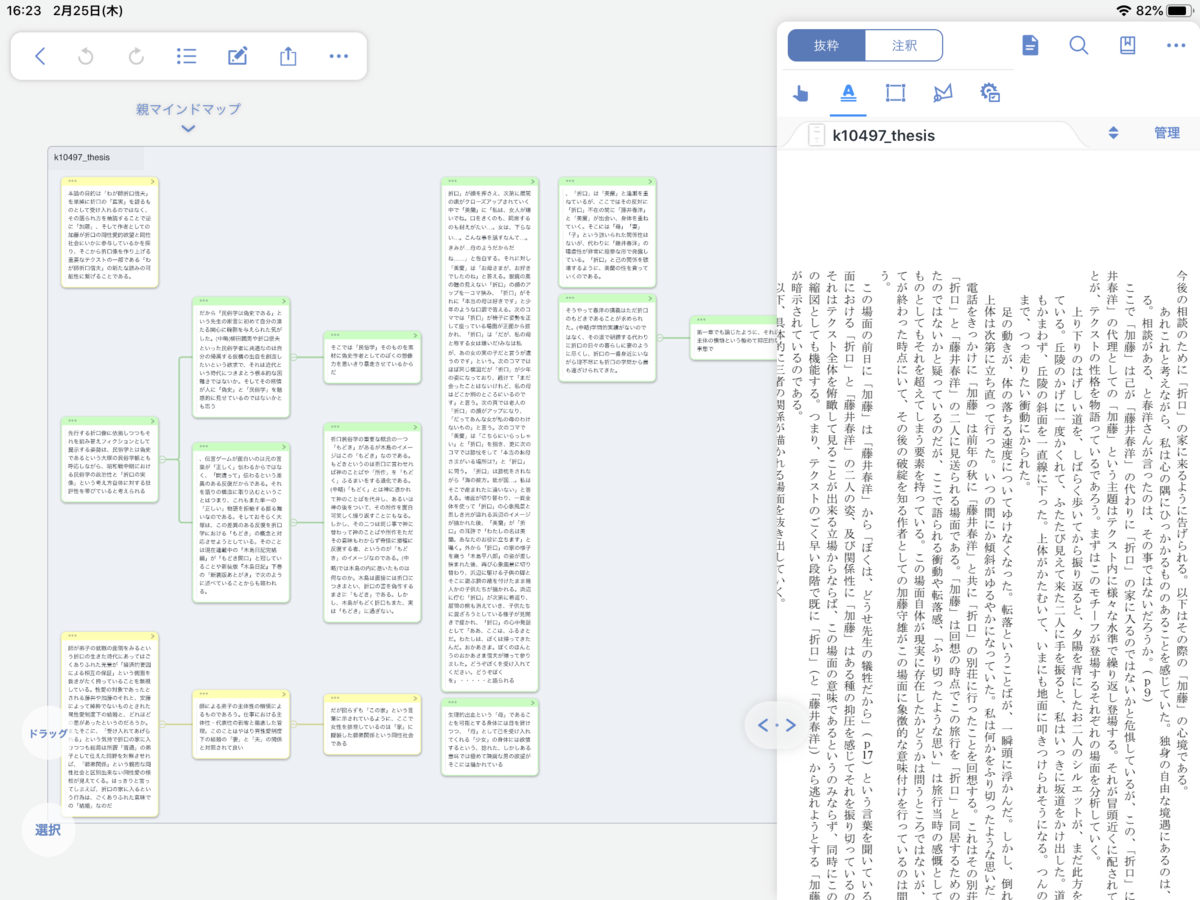Open document sort up-down arrows
The height and width of the screenshot is (900, 1200).
(1113, 133)
